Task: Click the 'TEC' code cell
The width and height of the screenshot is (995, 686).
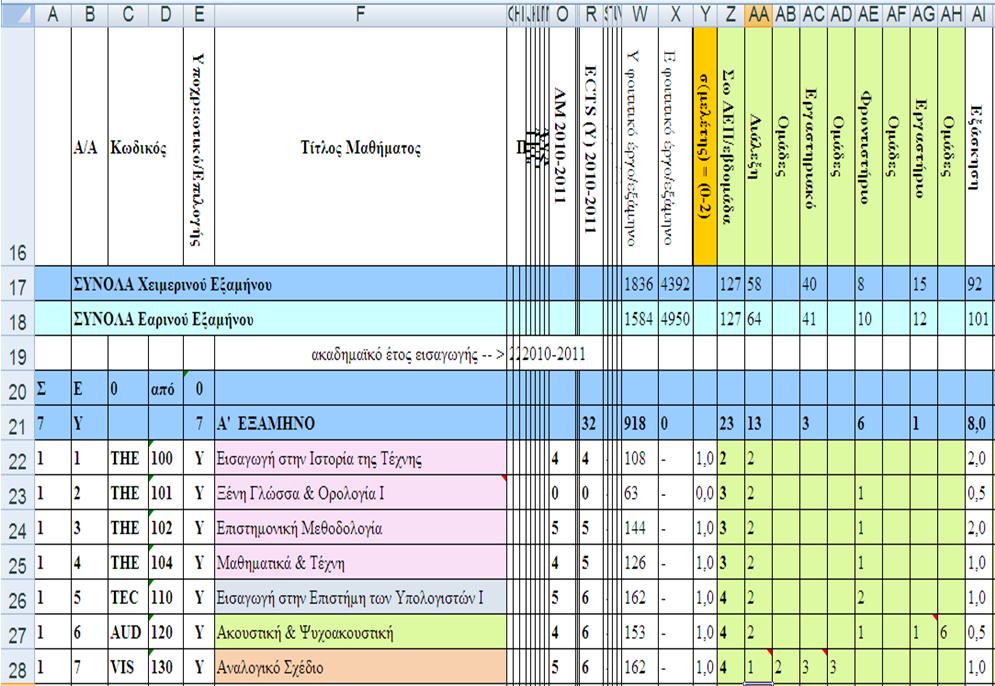Action: coord(128,597)
